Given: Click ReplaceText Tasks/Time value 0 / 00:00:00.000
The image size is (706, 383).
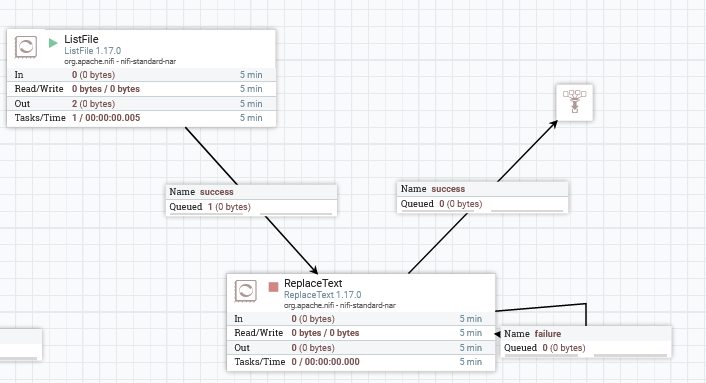Looking at the screenshot, I should pos(326,362).
